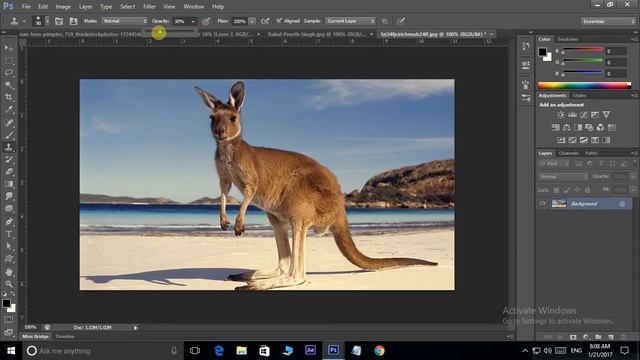Select the Eraser tool

[x=9, y=172]
